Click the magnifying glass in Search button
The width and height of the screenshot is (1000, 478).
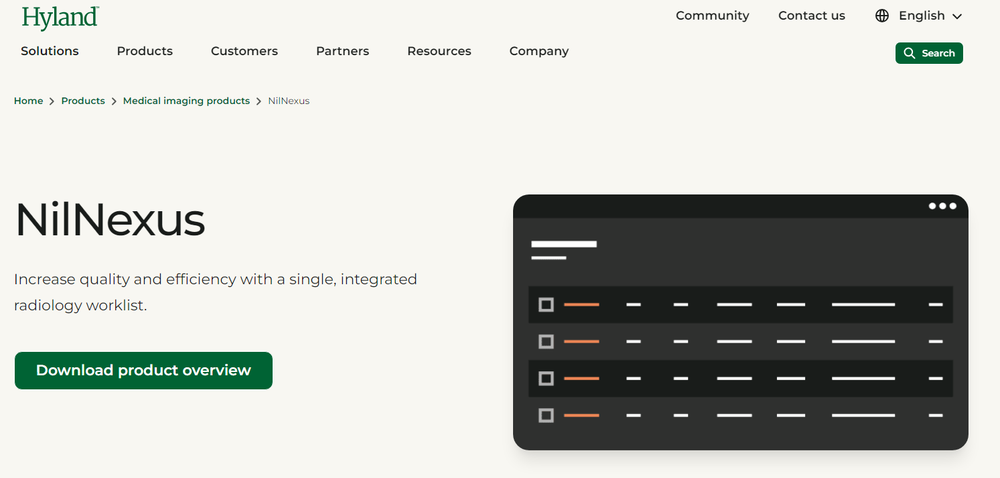pyautogui.click(x=909, y=53)
